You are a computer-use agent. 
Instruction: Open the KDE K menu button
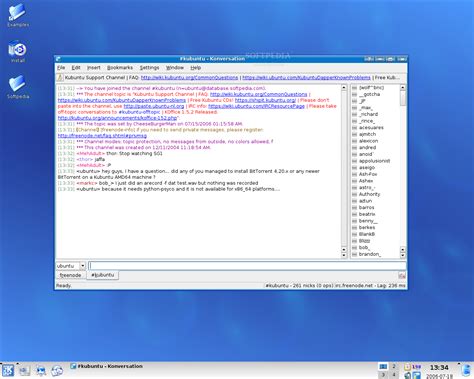point(8,371)
